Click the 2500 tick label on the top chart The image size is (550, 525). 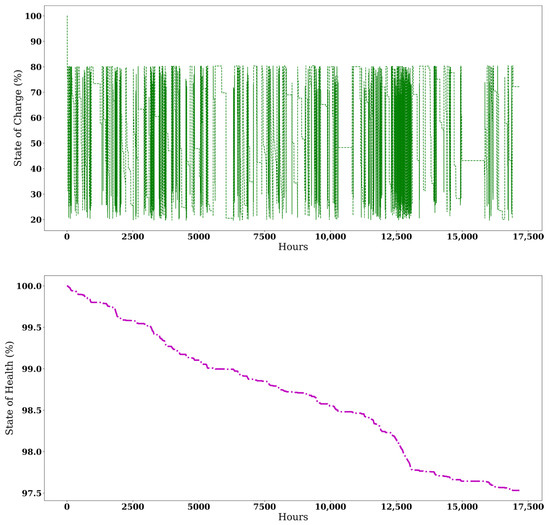[x=133, y=237]
